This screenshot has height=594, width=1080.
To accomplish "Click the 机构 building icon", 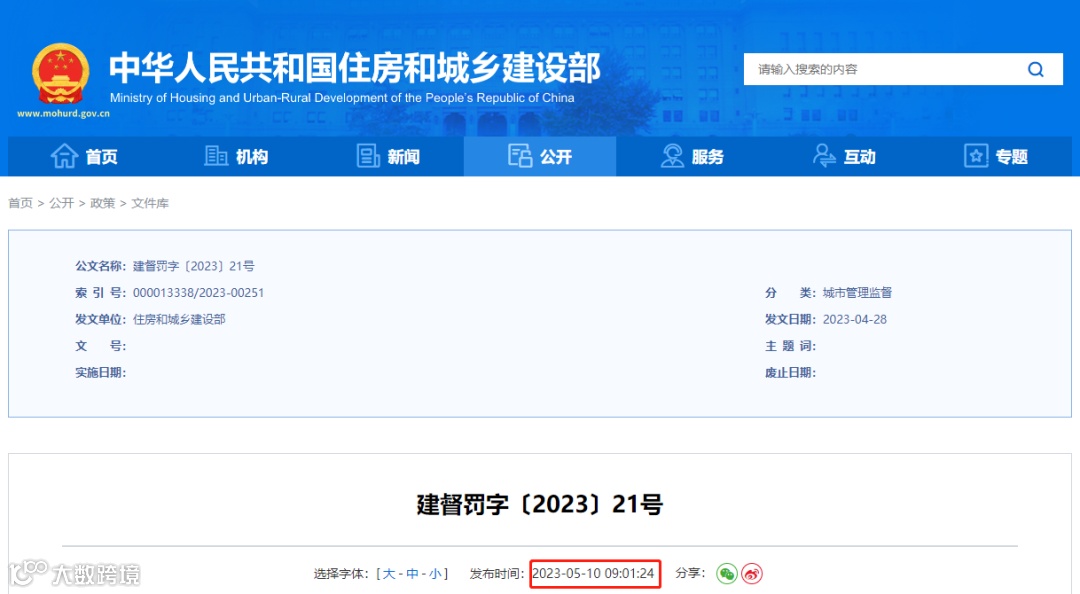I will pos(216,156).
